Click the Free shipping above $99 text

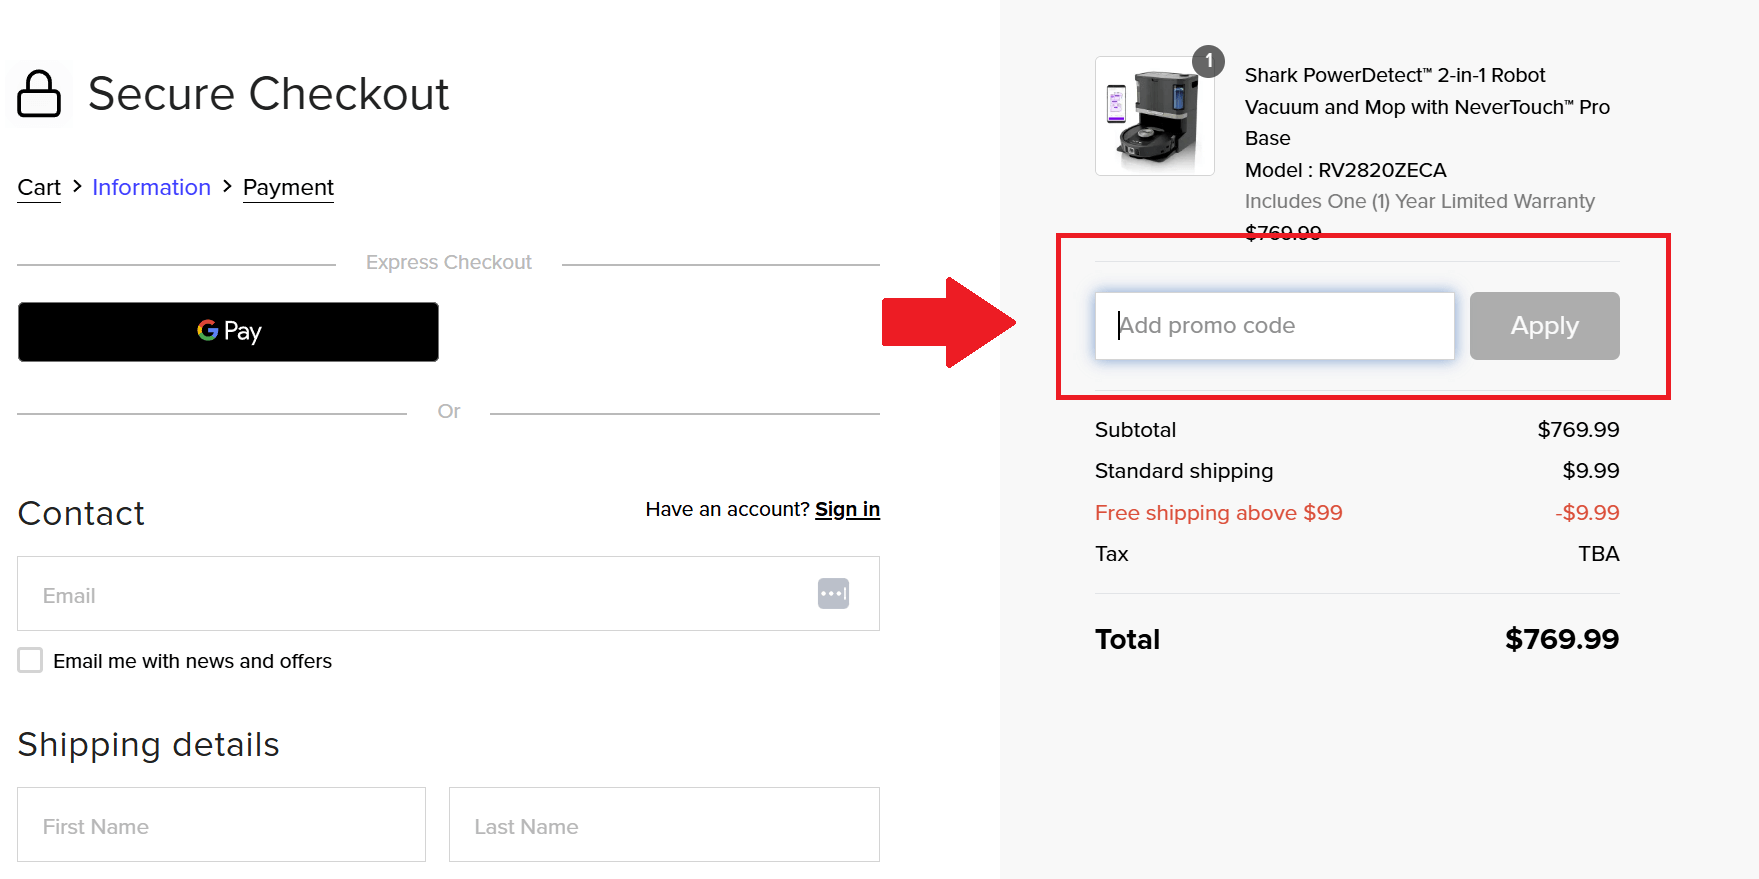coord(1218,513)
